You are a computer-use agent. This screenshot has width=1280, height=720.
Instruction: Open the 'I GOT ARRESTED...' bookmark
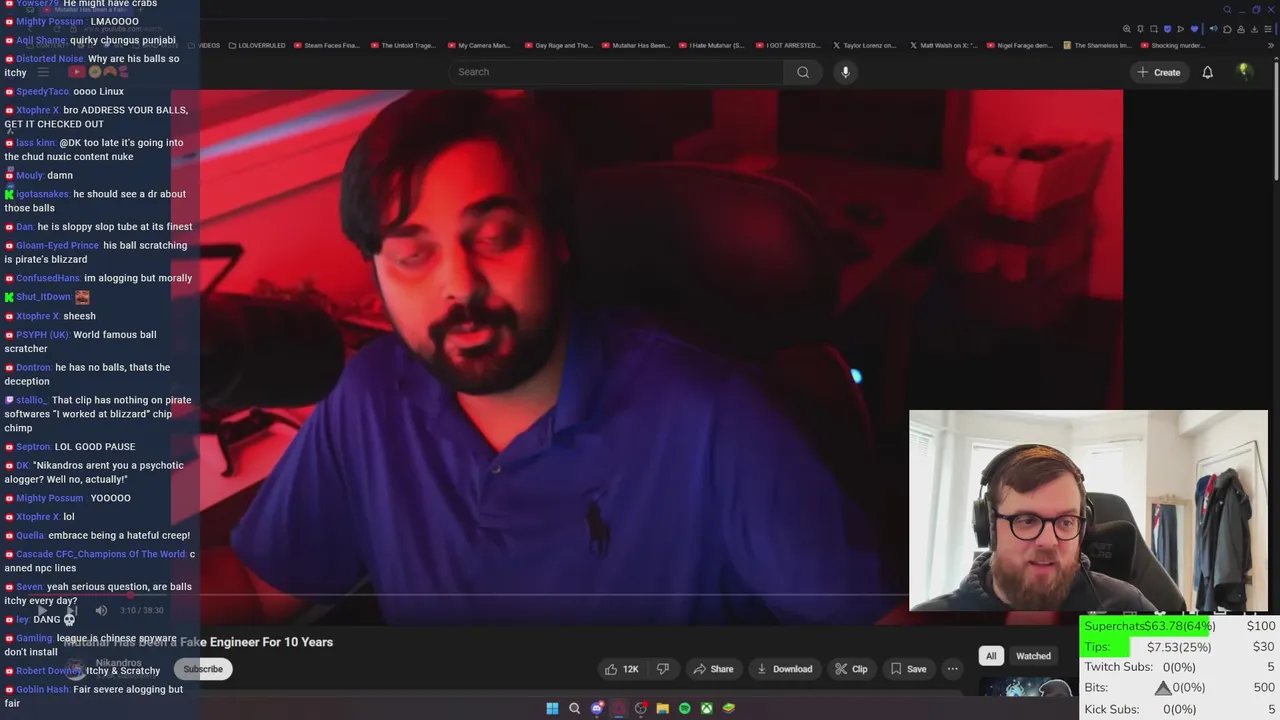788,45
